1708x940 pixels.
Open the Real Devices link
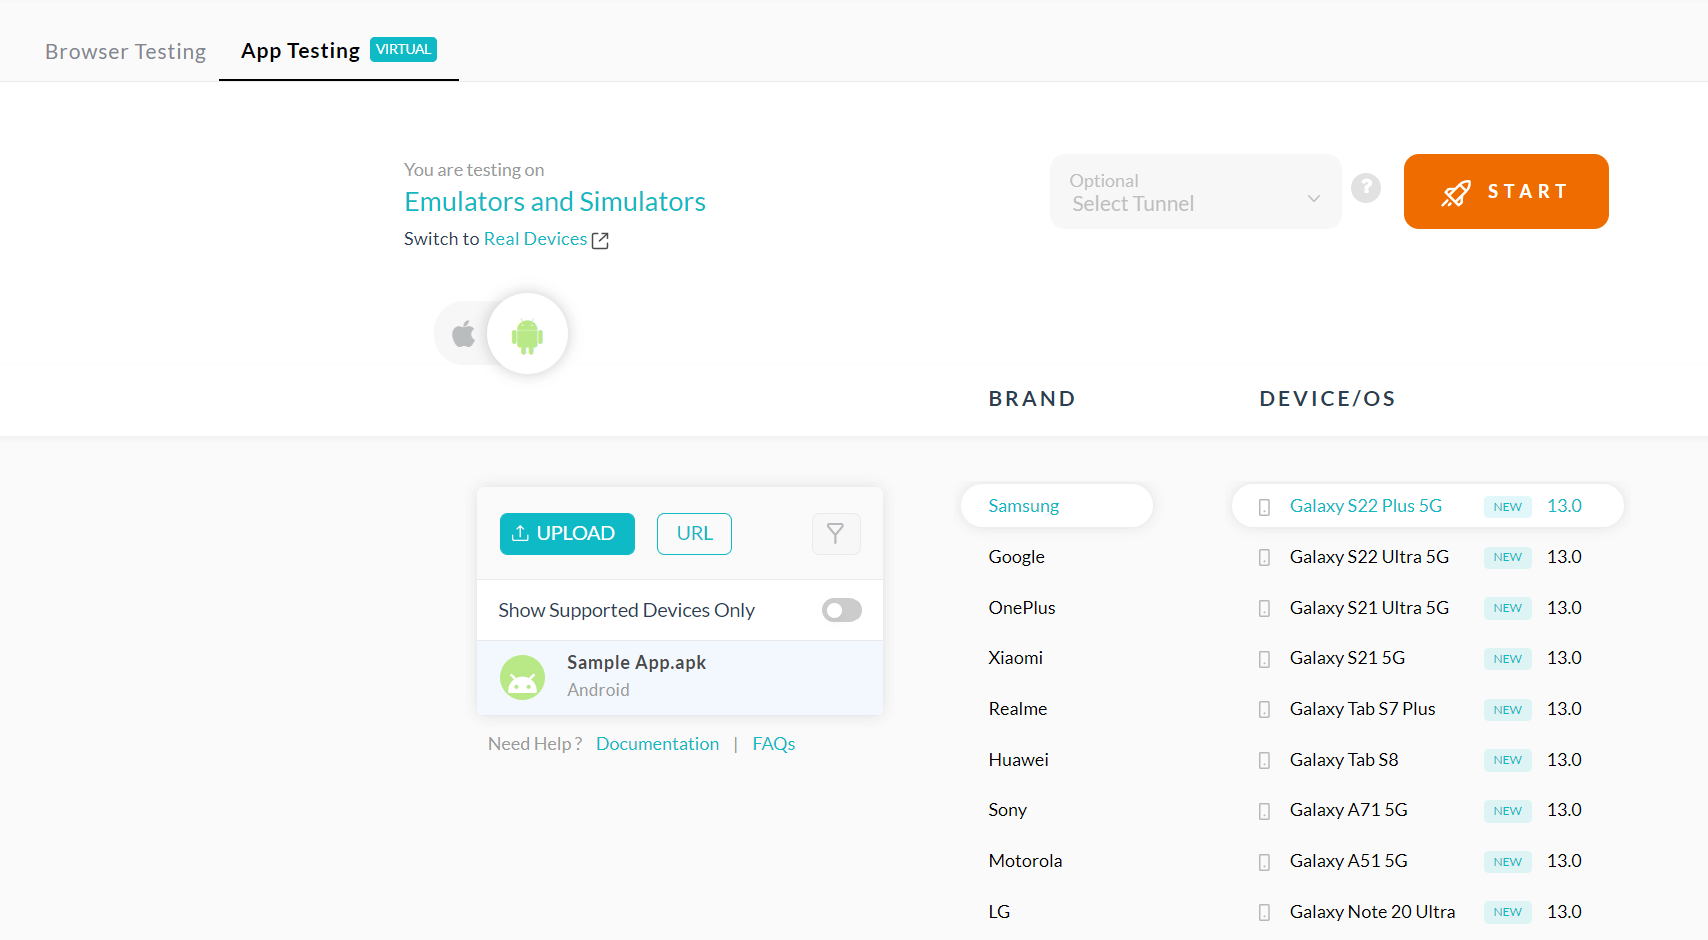click(535, 239)
